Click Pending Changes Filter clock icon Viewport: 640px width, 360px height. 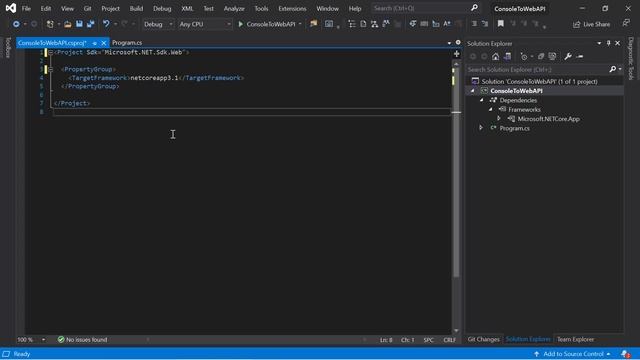pyautogui.click(x=524, y=57)
